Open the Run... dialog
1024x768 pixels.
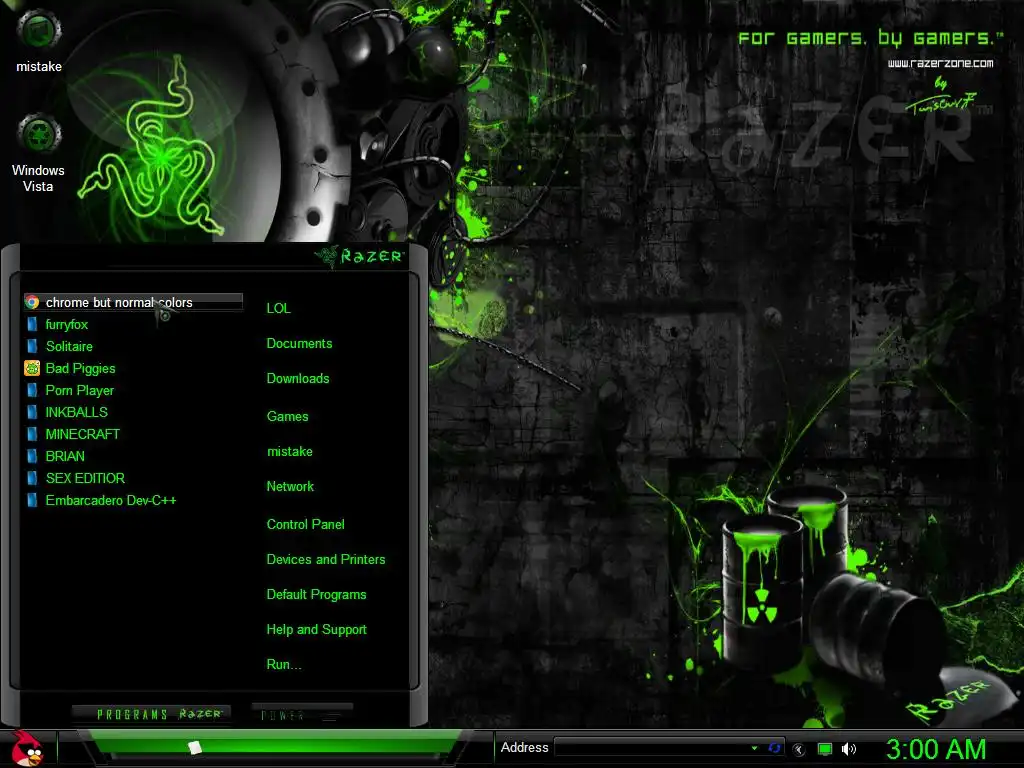pyautogui.click(x=283, y=665)
